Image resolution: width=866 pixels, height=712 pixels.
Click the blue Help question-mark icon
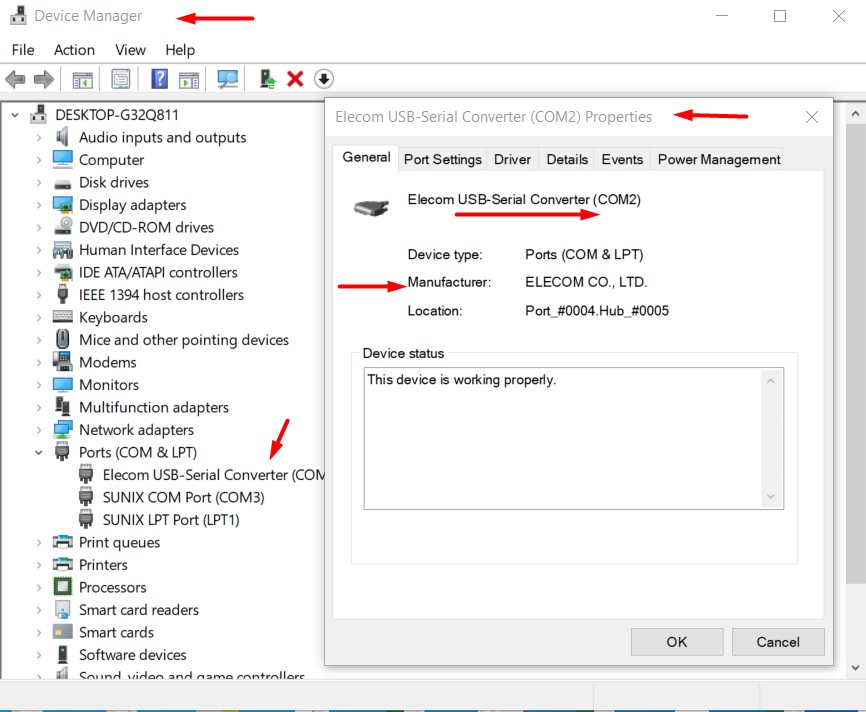tap(159, 79)
